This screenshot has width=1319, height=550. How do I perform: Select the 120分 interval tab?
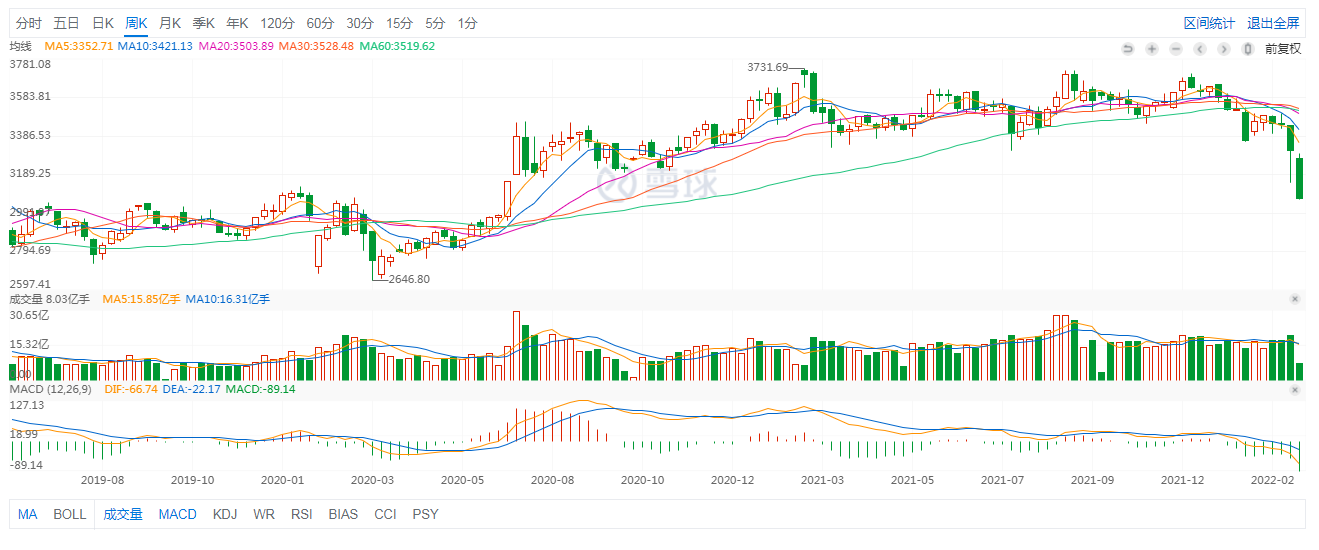(277, 23)
